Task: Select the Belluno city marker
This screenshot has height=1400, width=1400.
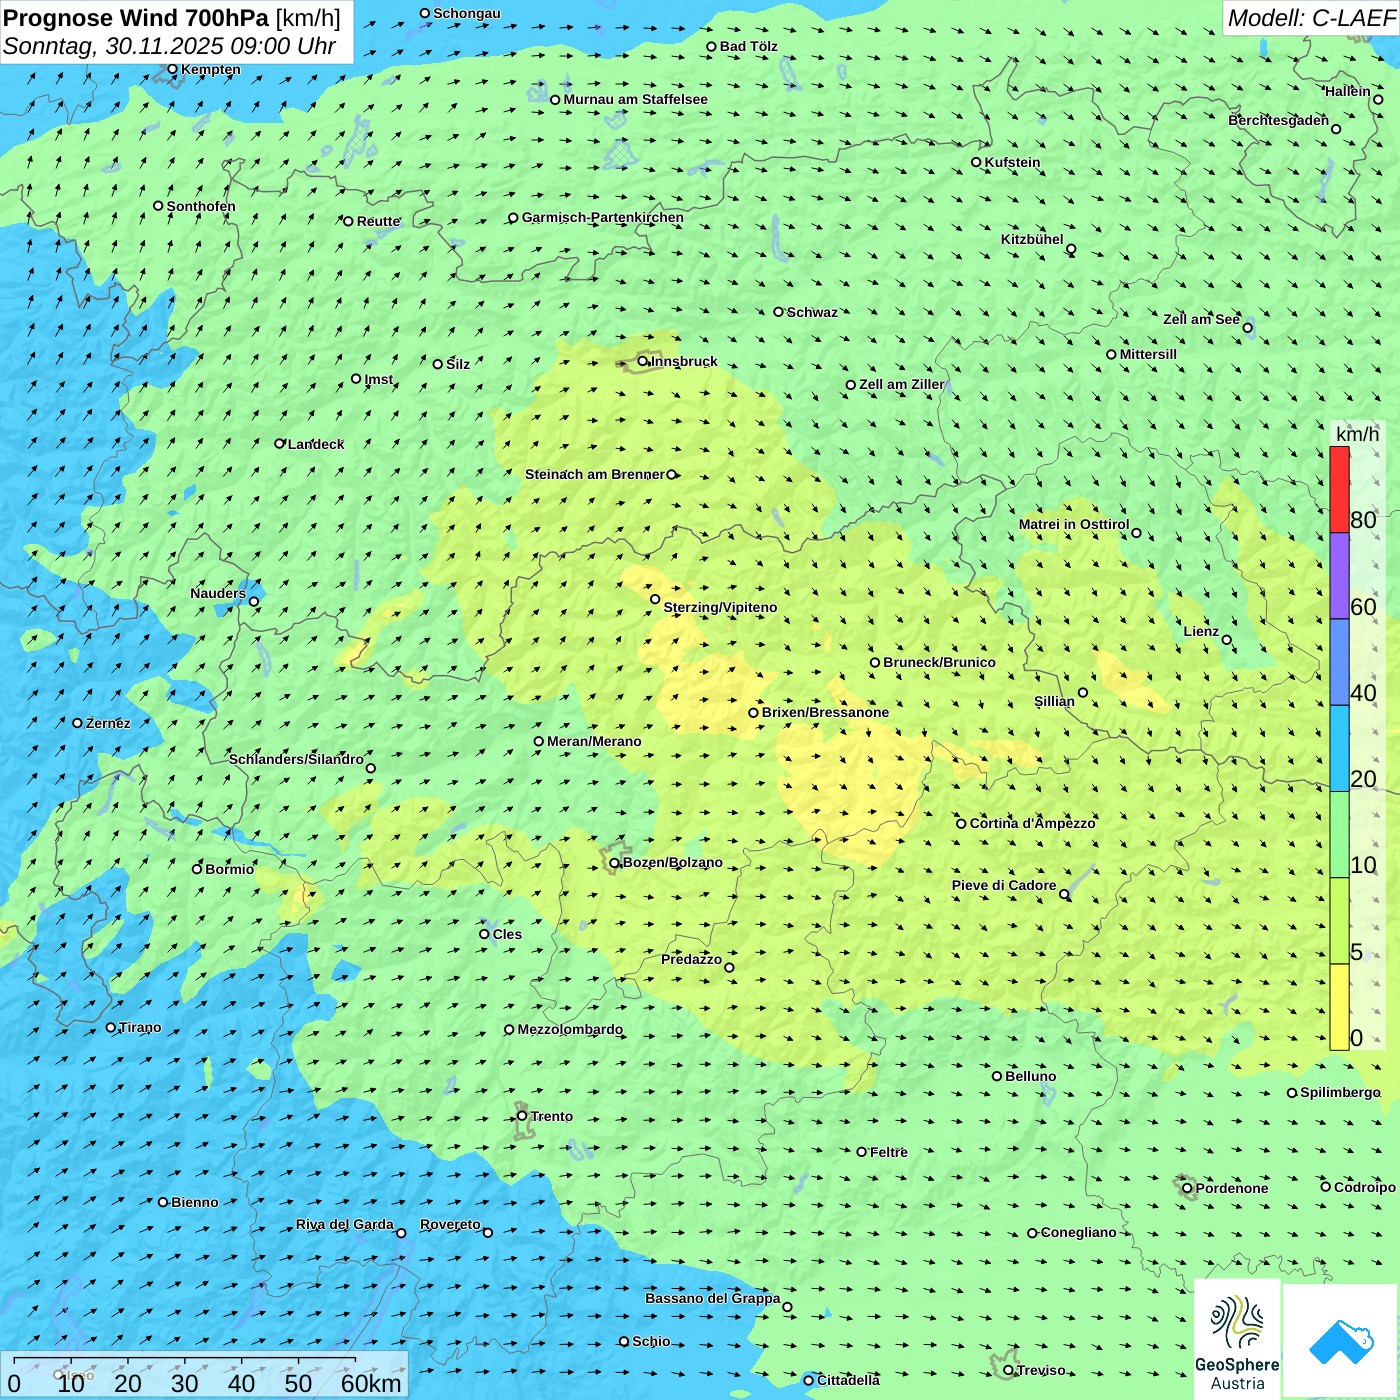Action: [996, 1076]
